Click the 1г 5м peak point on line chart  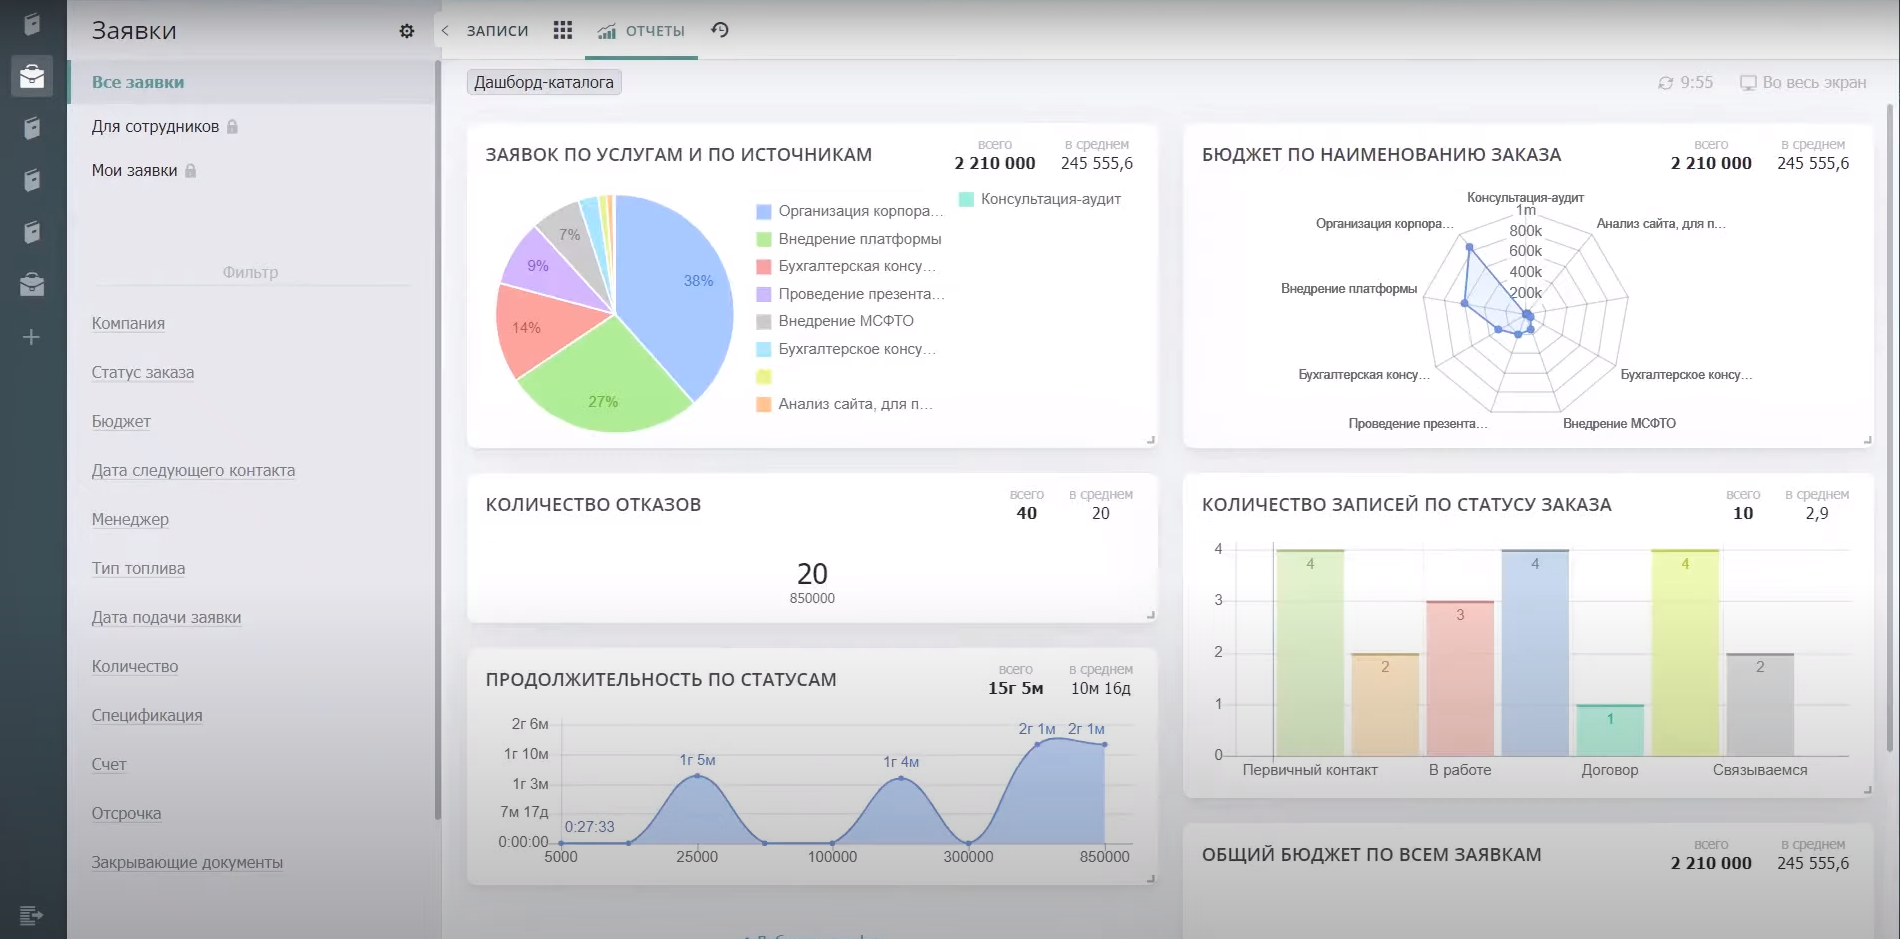point(697,776)
